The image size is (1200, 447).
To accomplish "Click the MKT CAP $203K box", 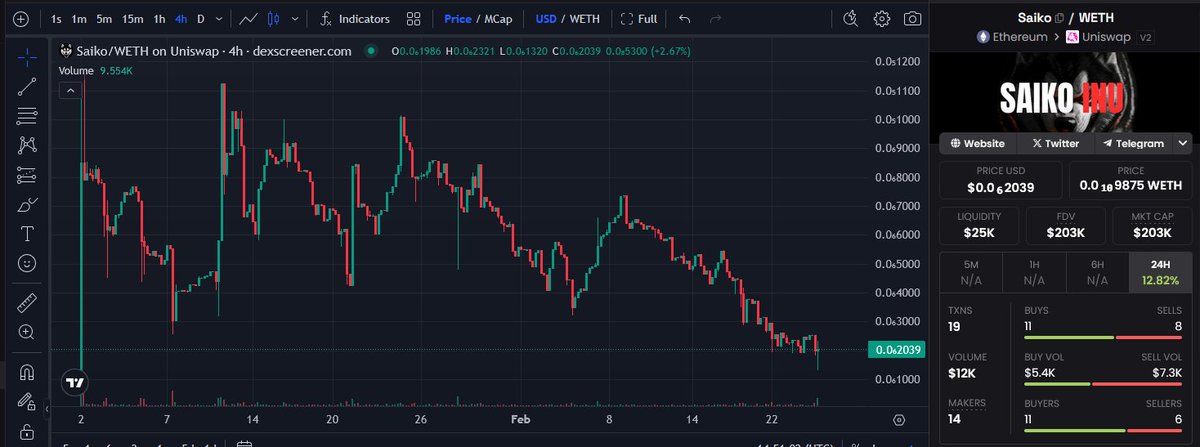I will click(x=1151, y=225).
